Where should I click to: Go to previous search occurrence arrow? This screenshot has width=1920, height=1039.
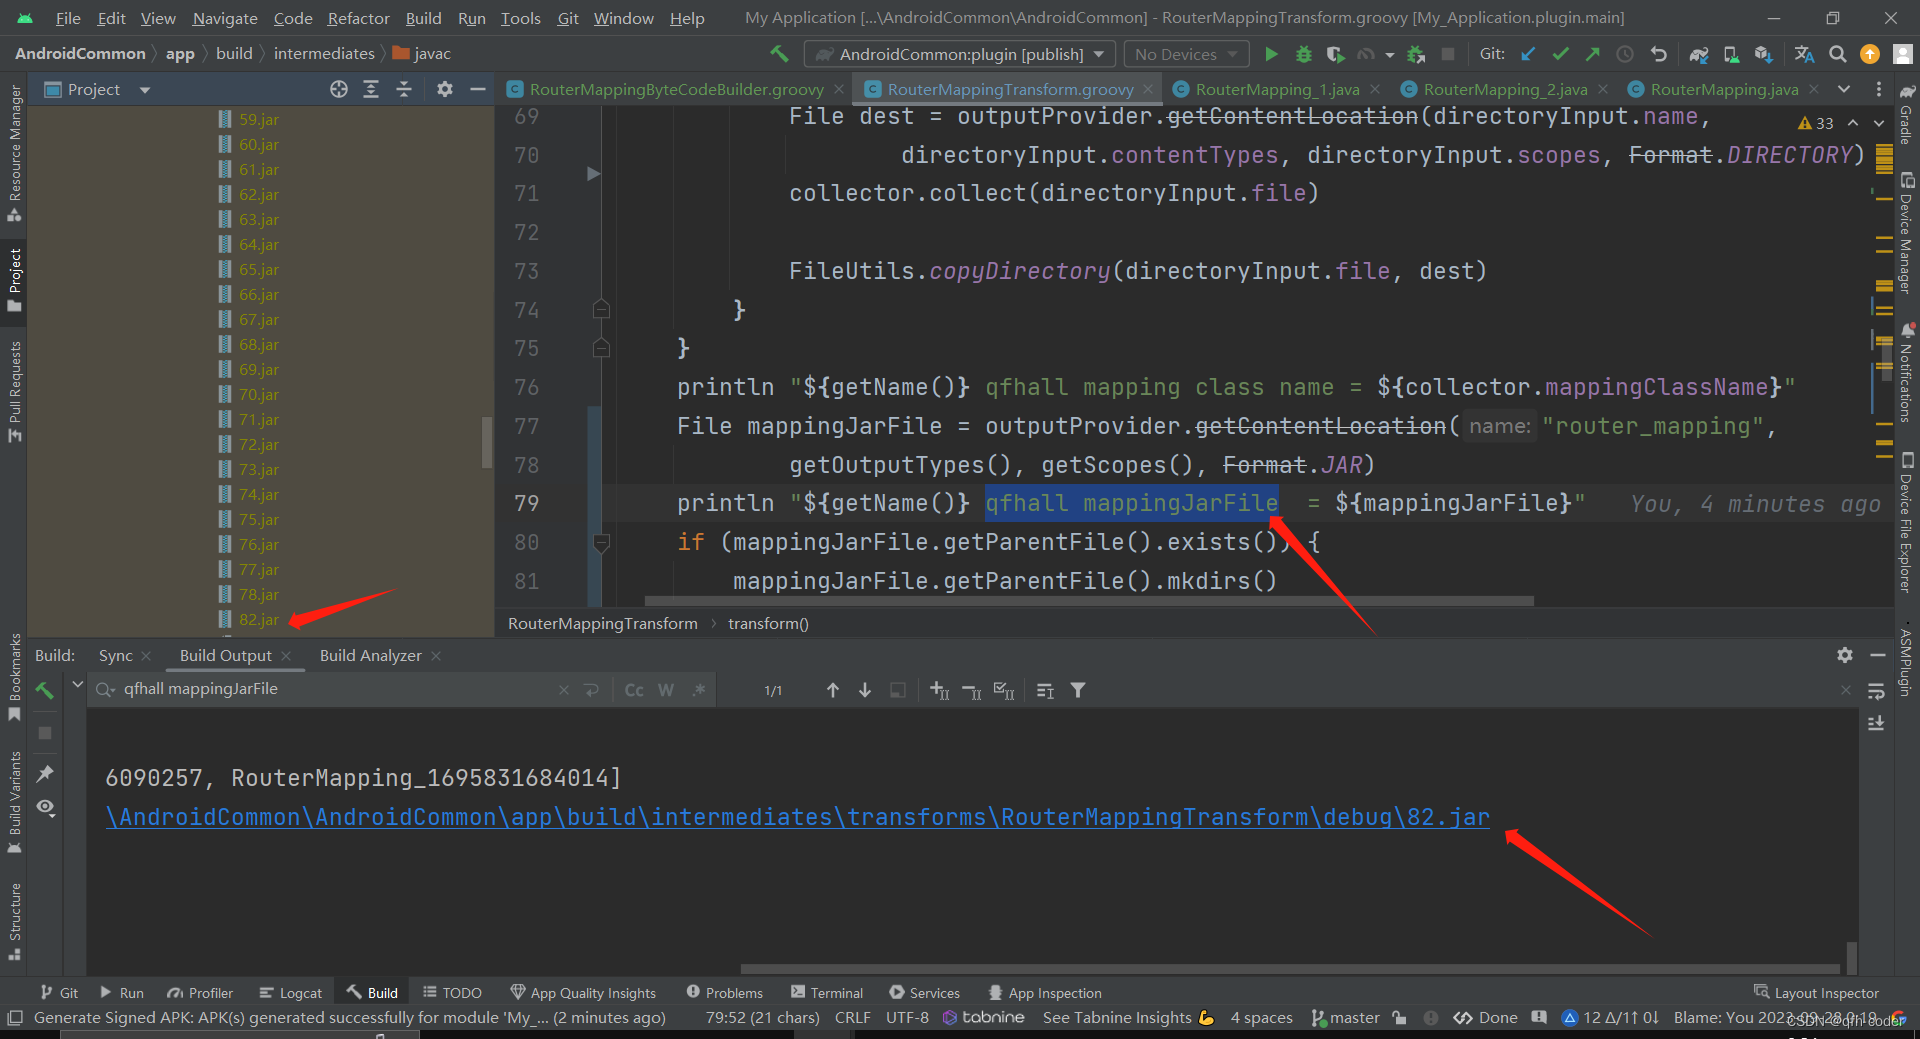click(x=832, y=690)
